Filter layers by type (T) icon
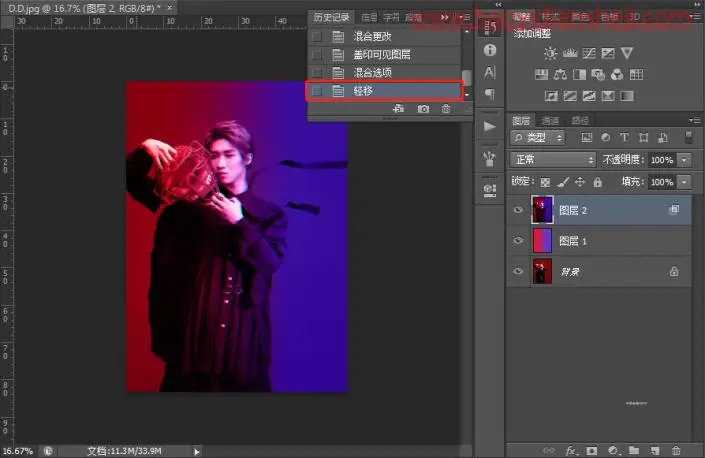 [624, 138]
